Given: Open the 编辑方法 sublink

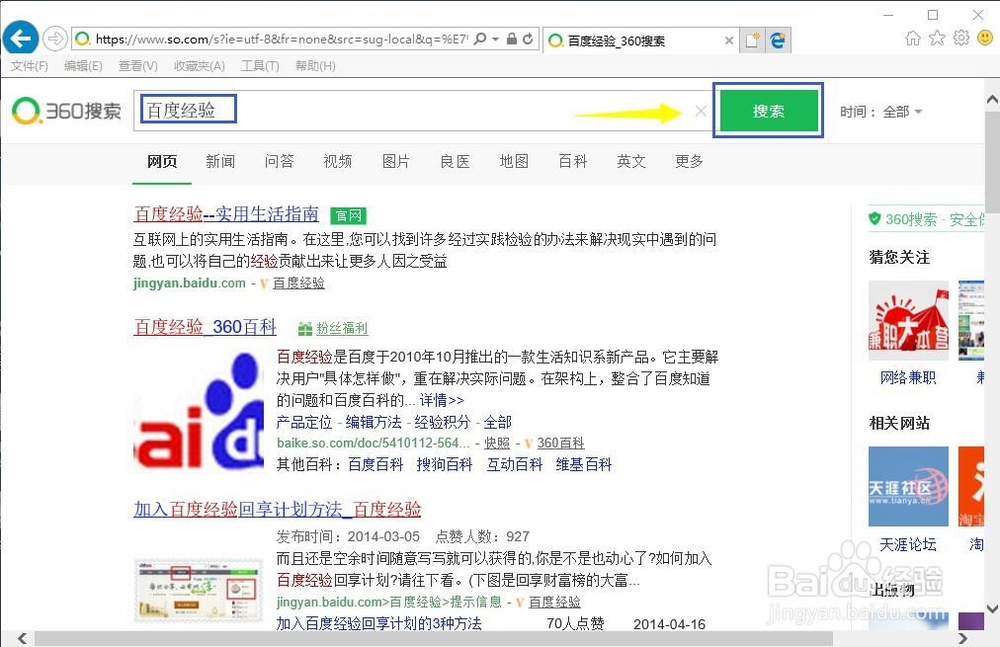Looking at the screenshot, I should coord(374,422).
